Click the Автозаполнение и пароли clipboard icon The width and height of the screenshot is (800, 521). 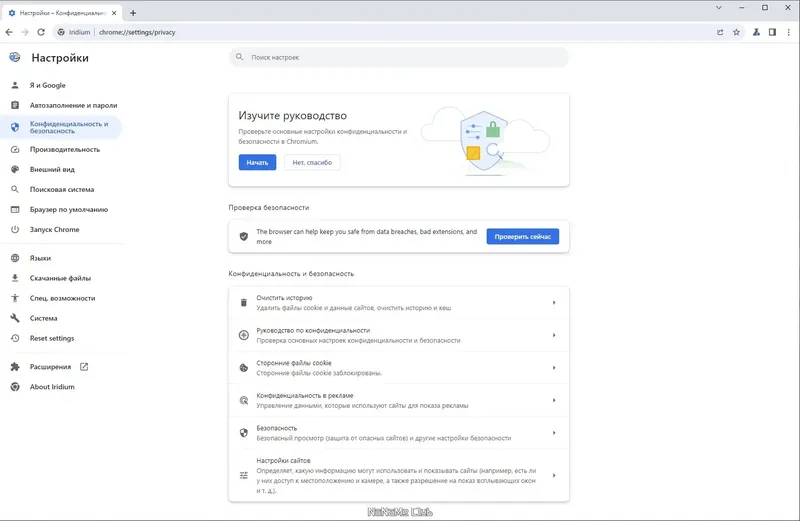click(x=15, y=105)
